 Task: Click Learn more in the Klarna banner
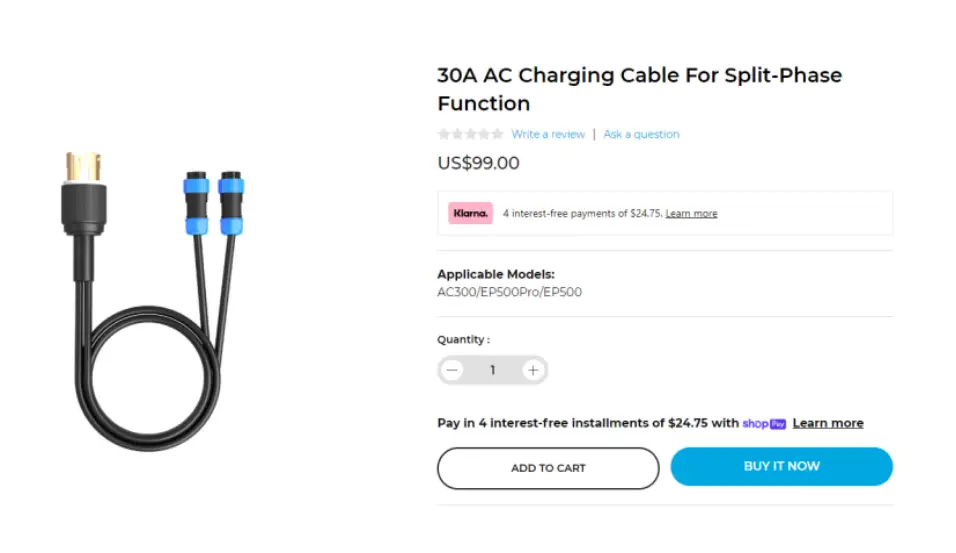coord(691,214)
